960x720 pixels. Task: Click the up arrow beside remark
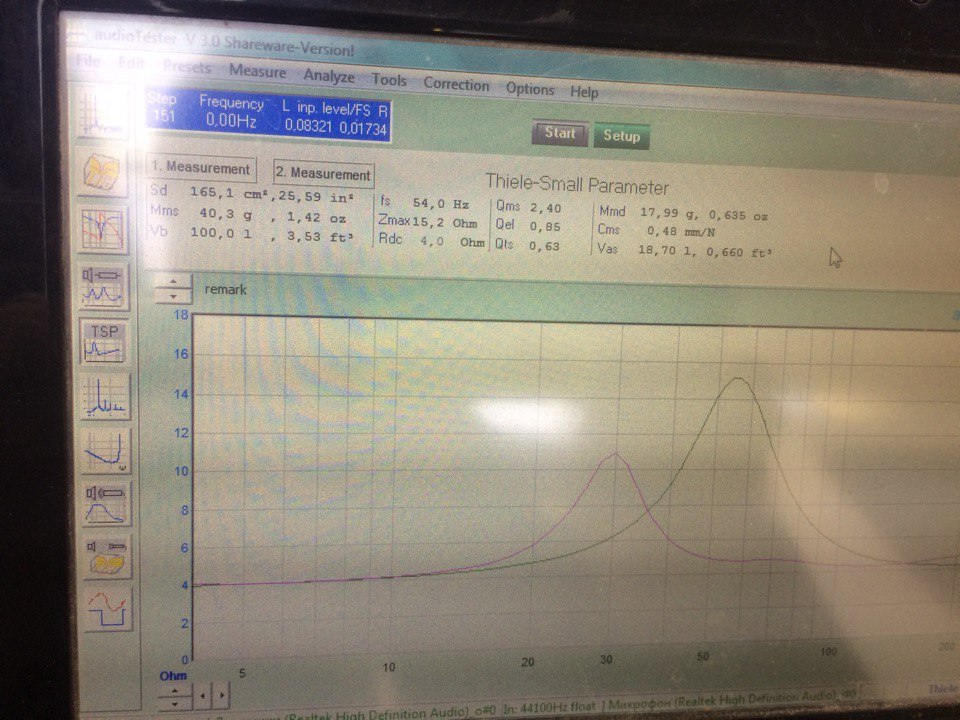pos(174,282)
